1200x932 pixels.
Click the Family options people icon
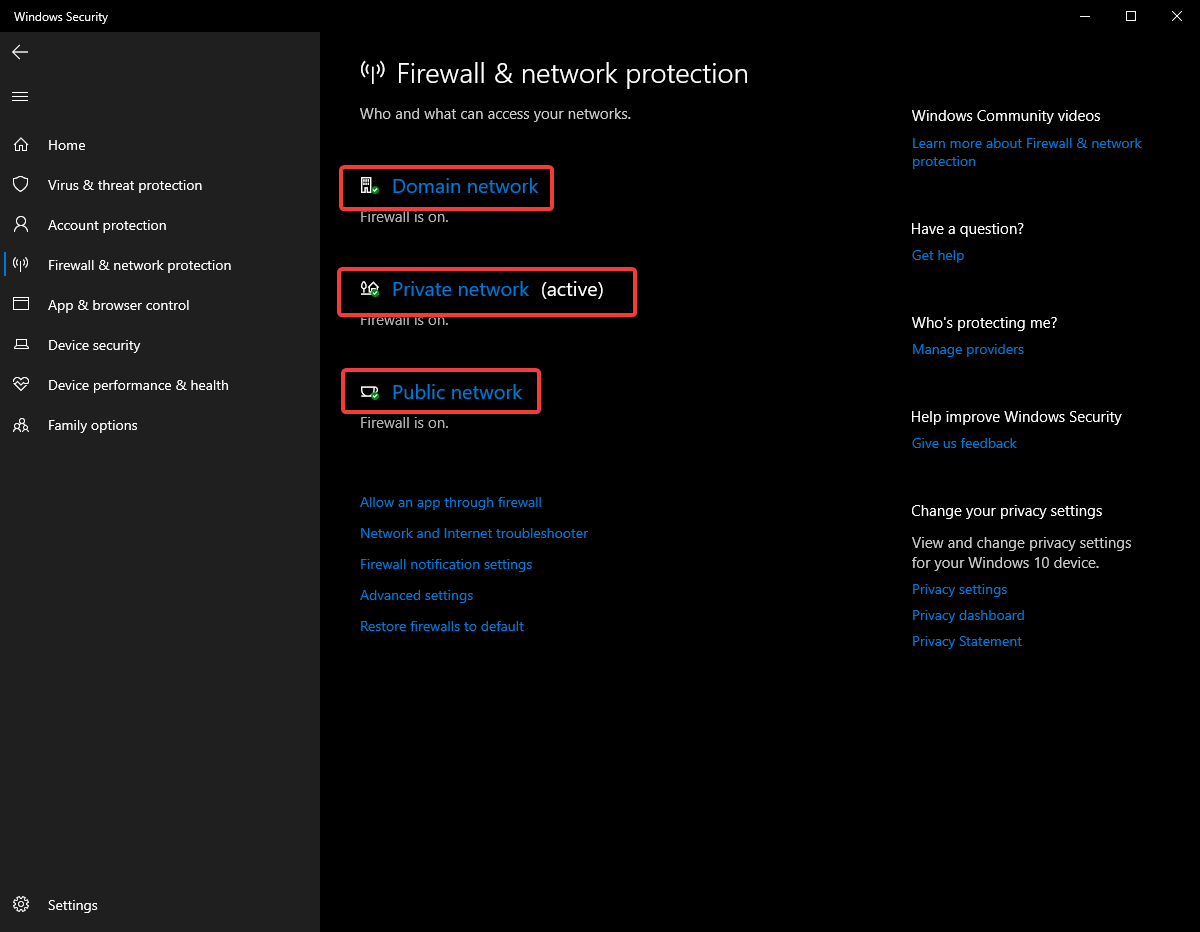coord(21,424)
